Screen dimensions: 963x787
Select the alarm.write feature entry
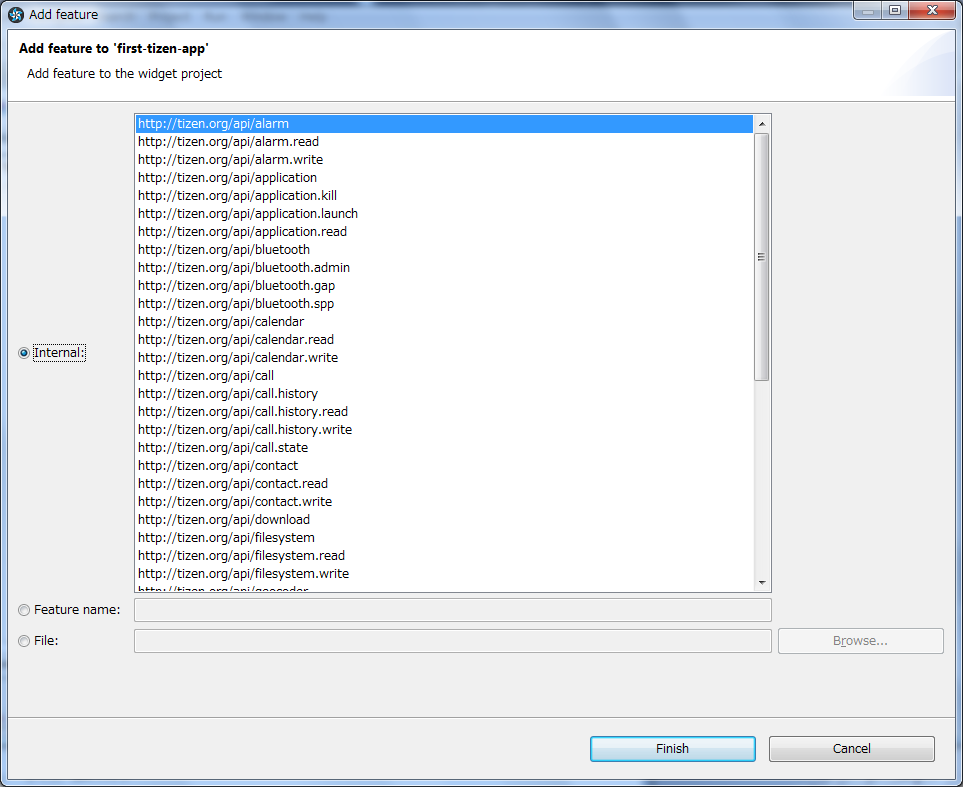[x=445, y=160]
